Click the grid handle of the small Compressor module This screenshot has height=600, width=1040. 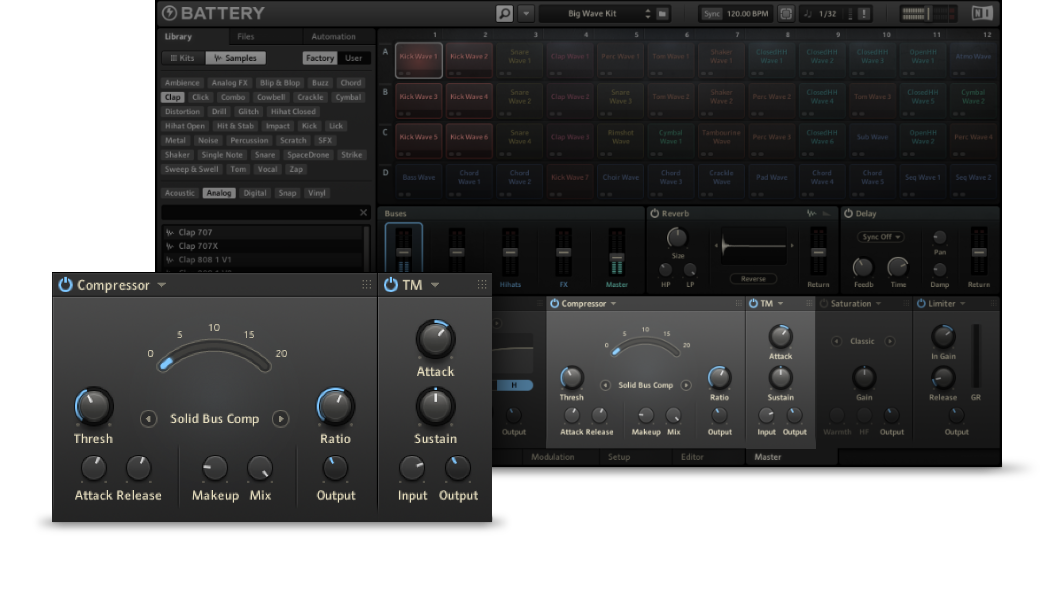click(738, 303)
